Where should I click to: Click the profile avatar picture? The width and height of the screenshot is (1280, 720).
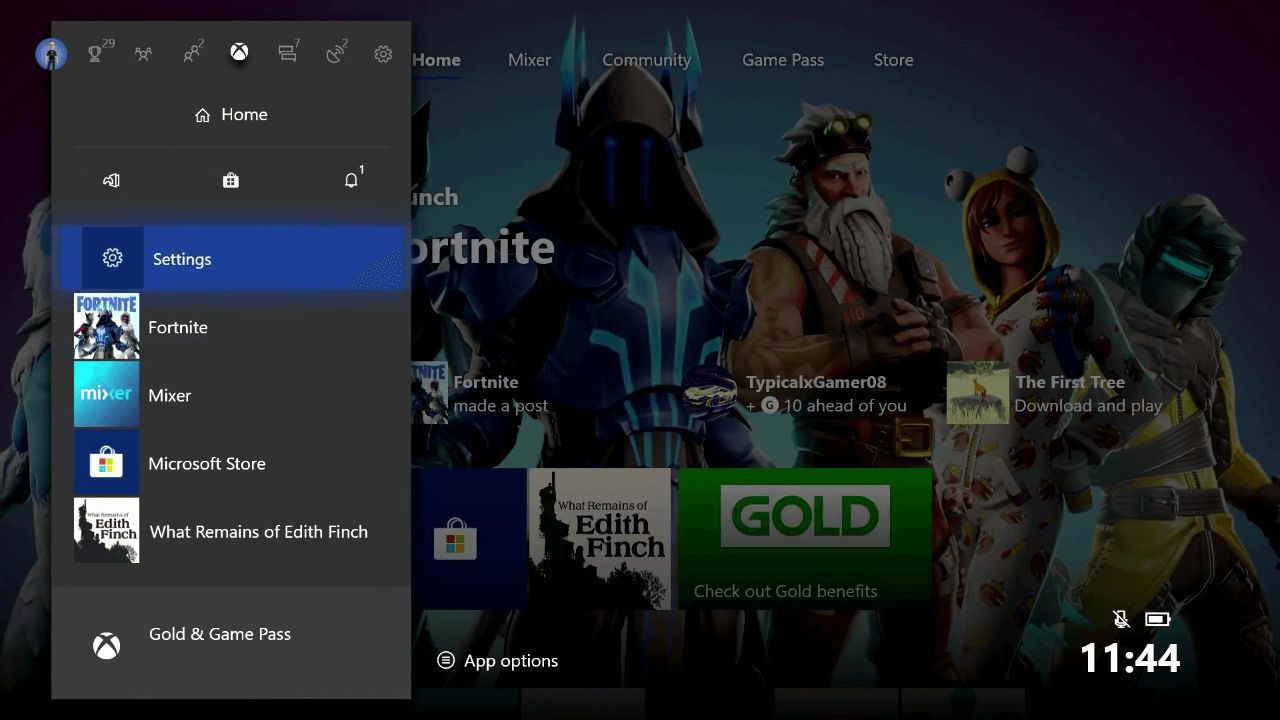pyautogui.click(x=51, y=54)
